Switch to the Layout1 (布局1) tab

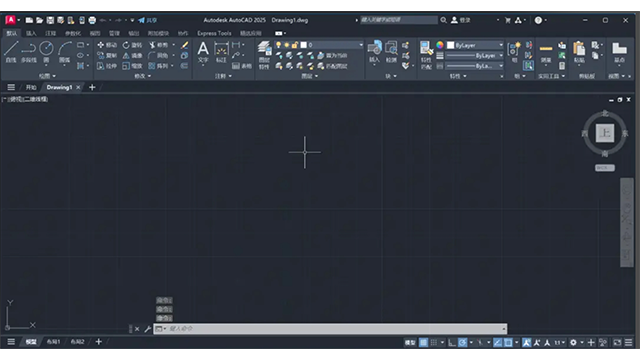[x=53, y=342]
